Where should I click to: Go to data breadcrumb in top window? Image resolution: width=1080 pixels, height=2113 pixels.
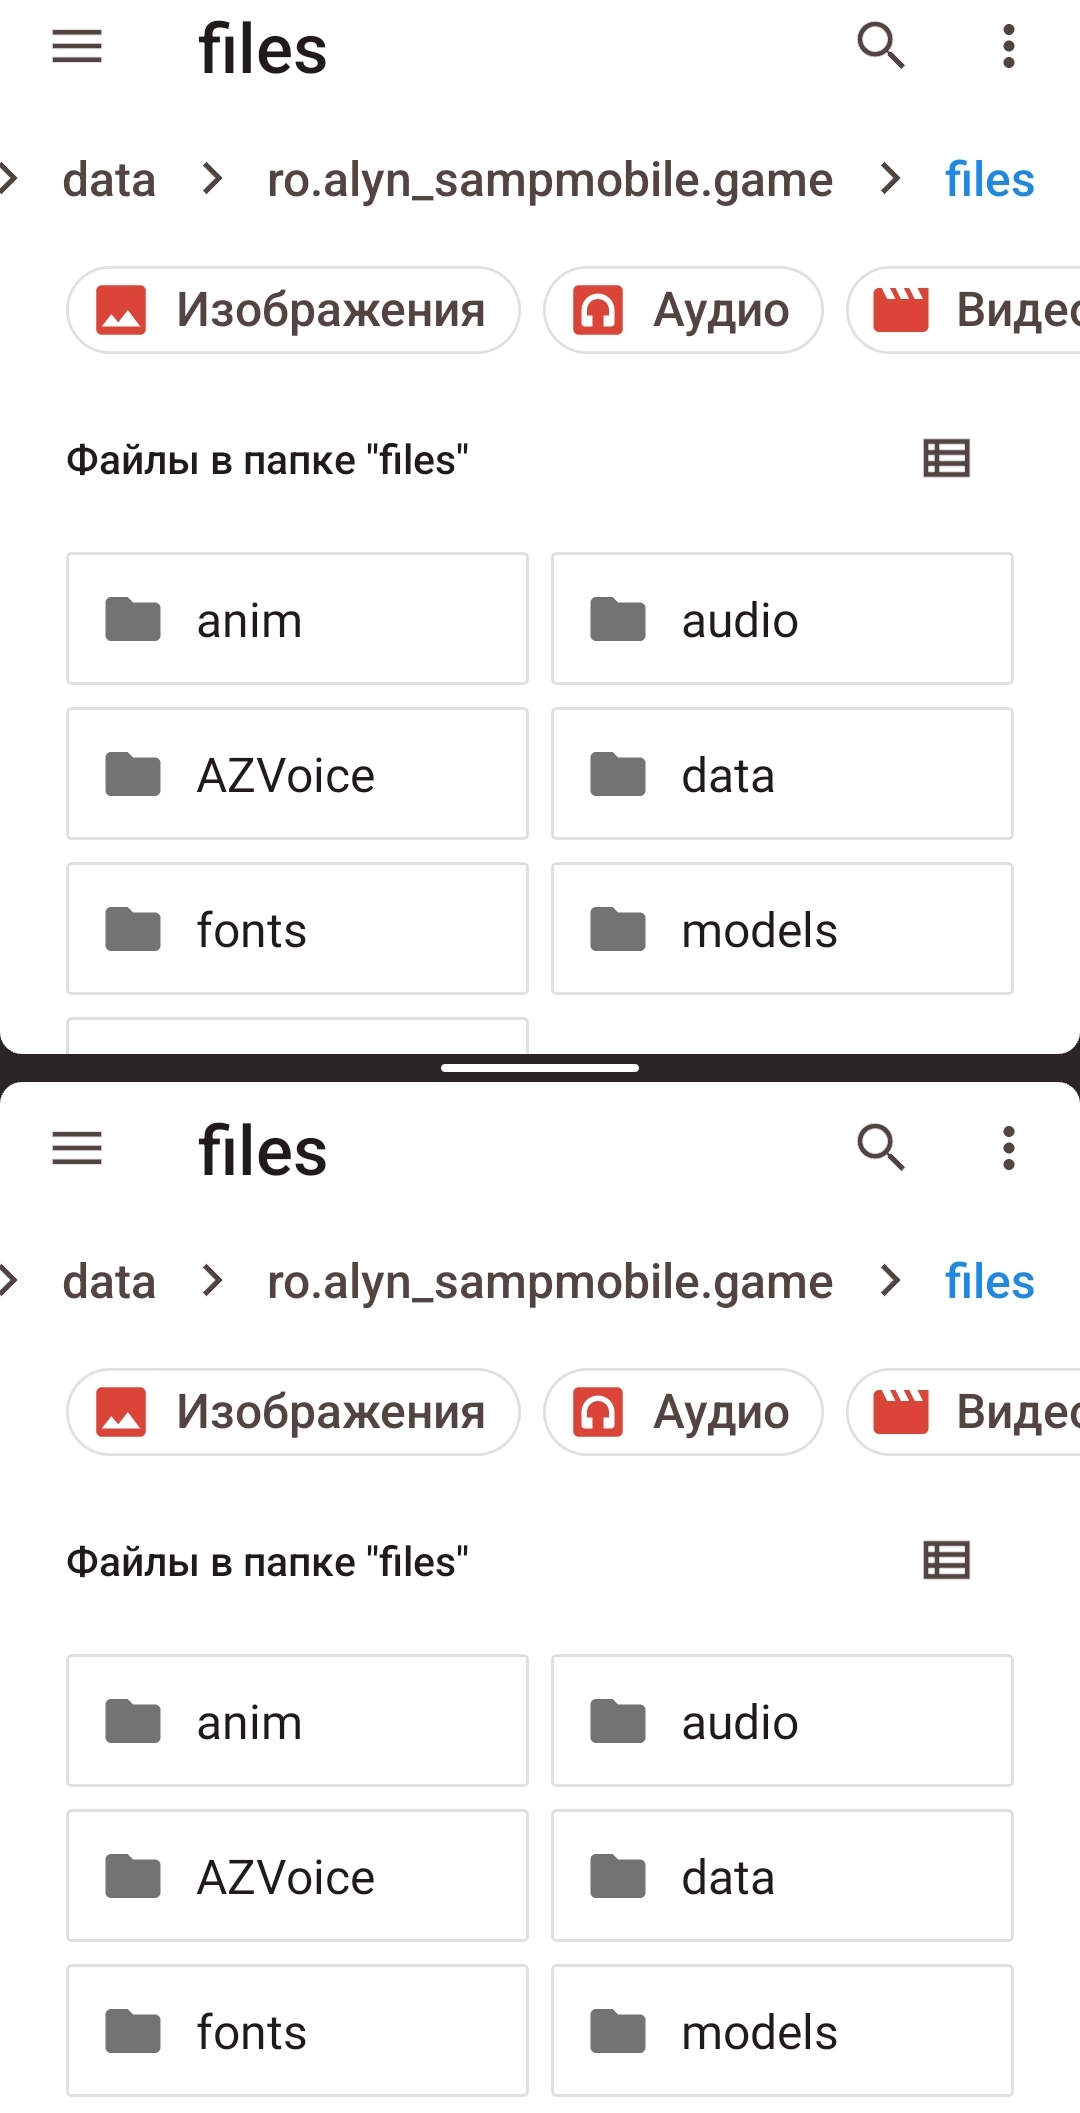click(x=109, y=180)
